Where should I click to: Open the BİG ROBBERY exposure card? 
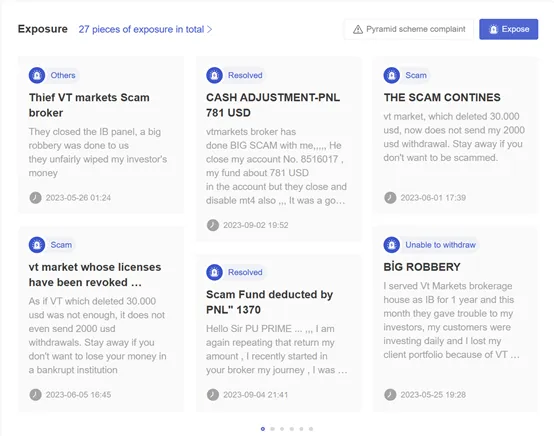455,319
